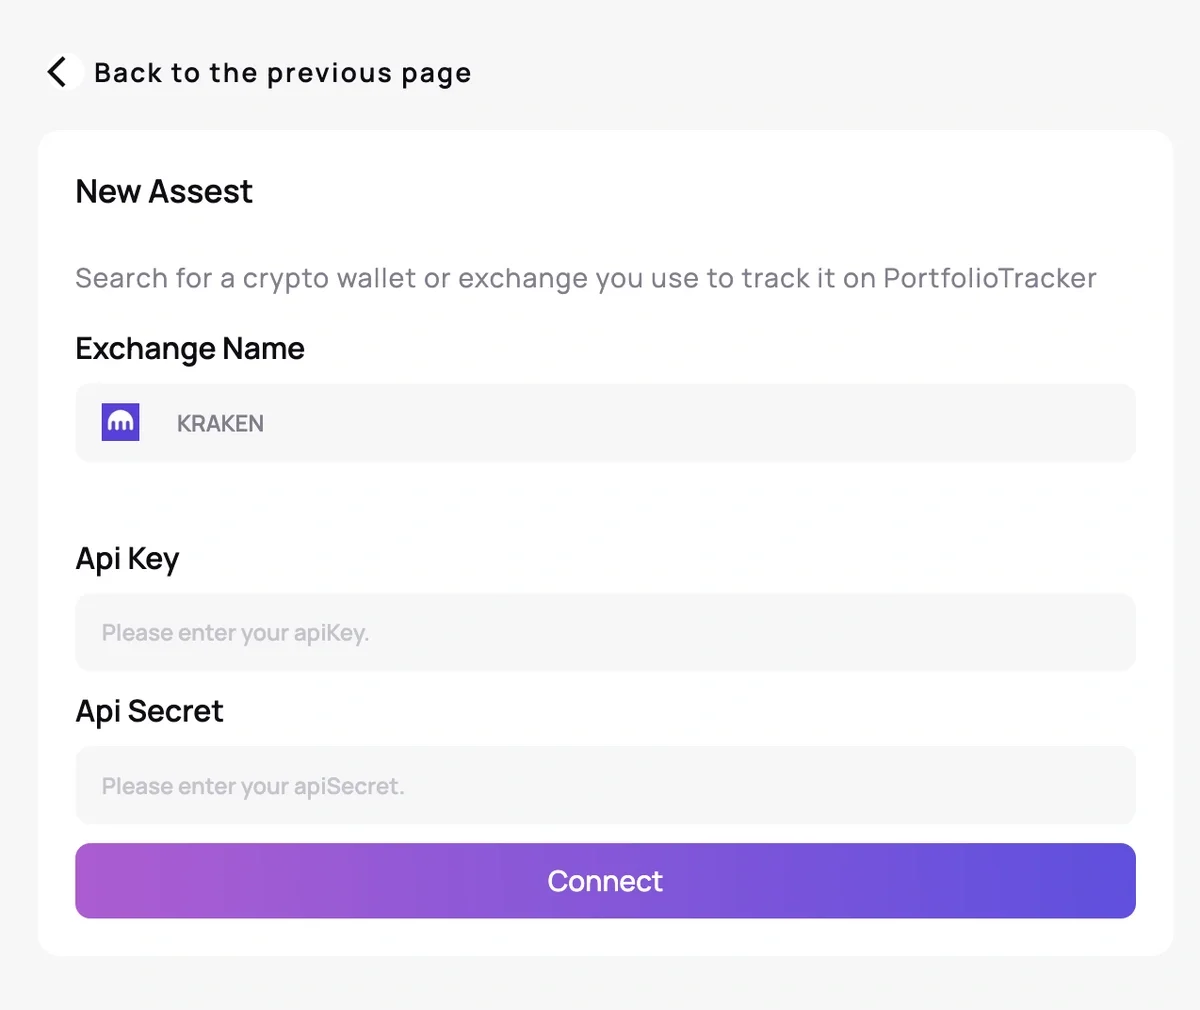Click the "Please enter your apiKey." placeholder
This screenshot has height=1010, width=1200.
[235, 633]
